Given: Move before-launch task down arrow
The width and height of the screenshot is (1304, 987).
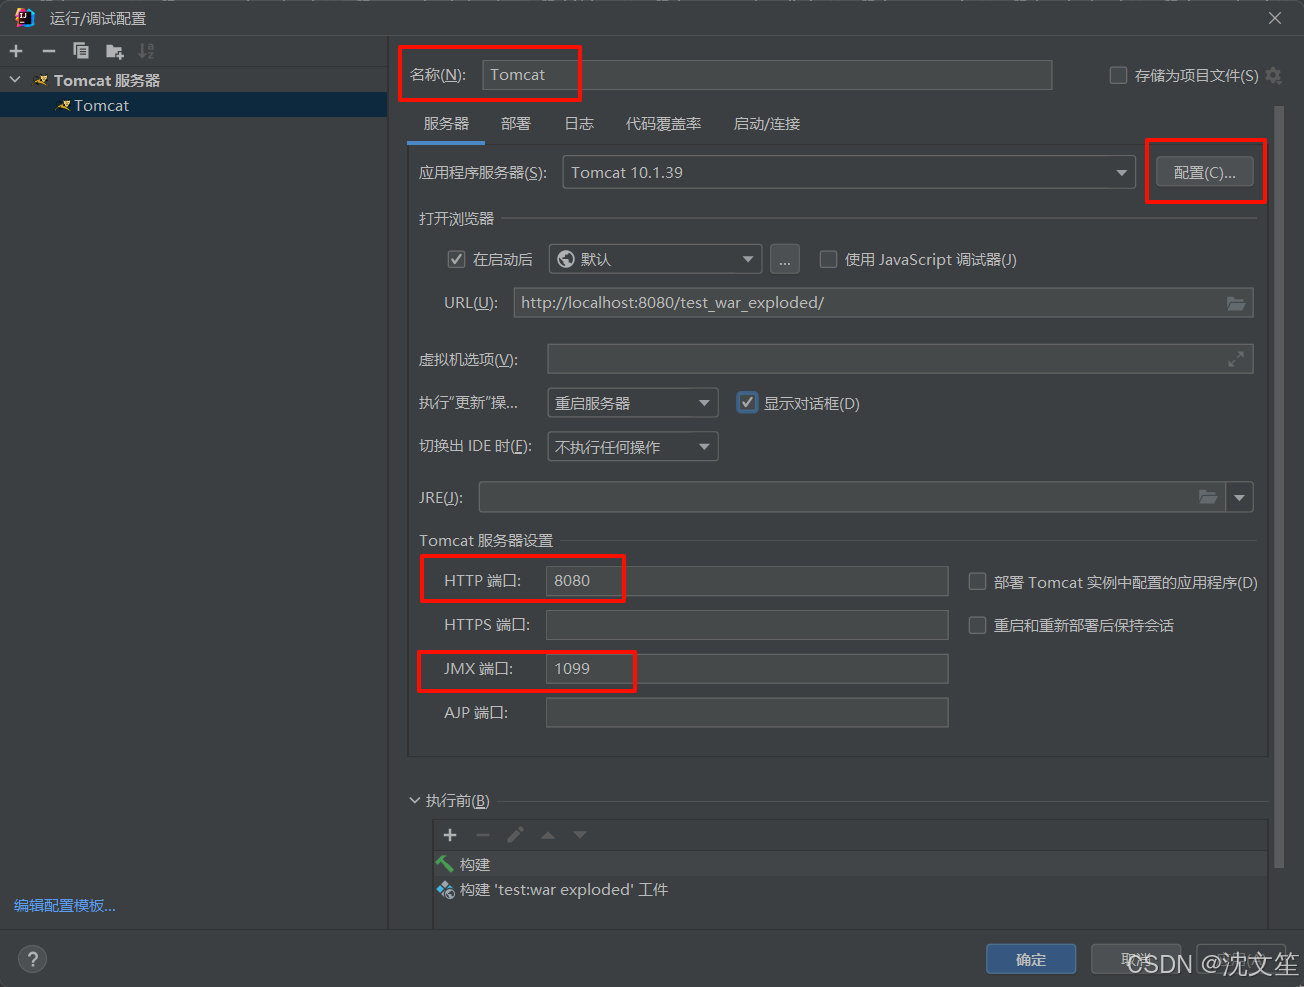Looking at the screenshot, I should pos(580,835).
